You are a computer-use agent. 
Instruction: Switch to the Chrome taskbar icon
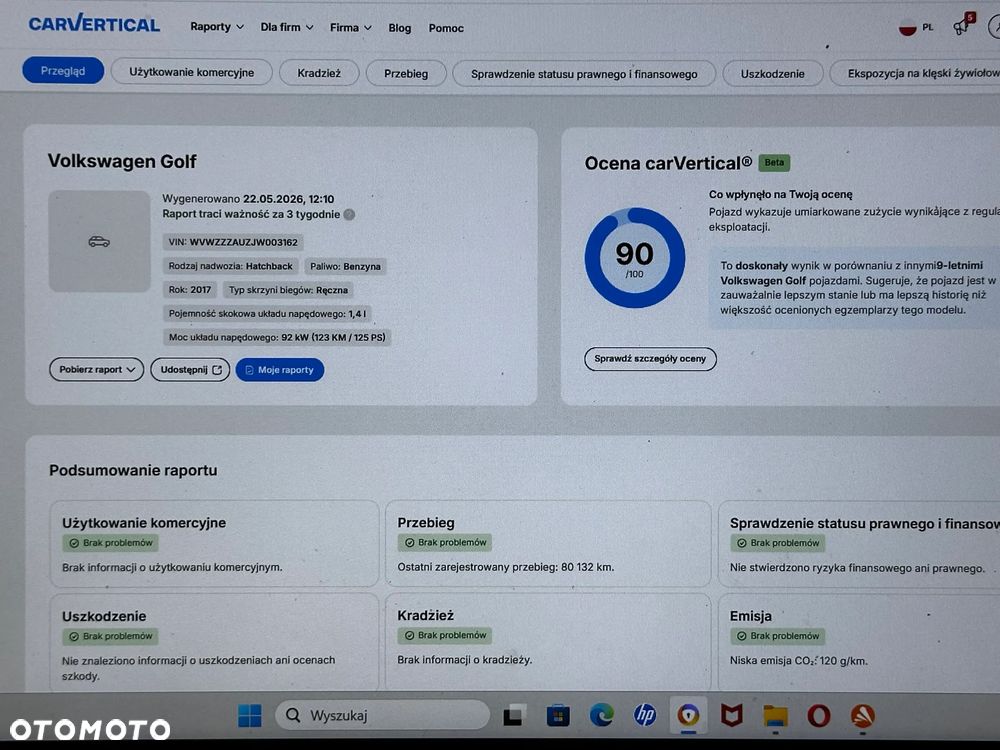pyautogui.click(x=688, y=716)
